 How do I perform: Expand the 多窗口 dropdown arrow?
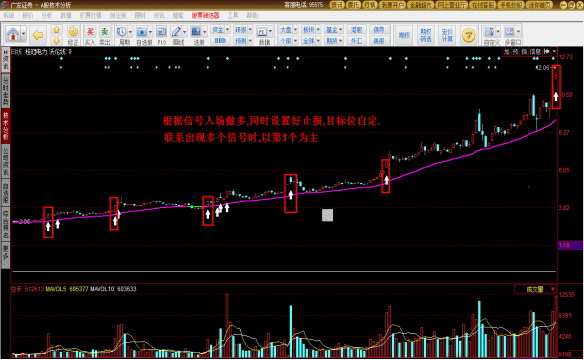click(x=518, y=32)
